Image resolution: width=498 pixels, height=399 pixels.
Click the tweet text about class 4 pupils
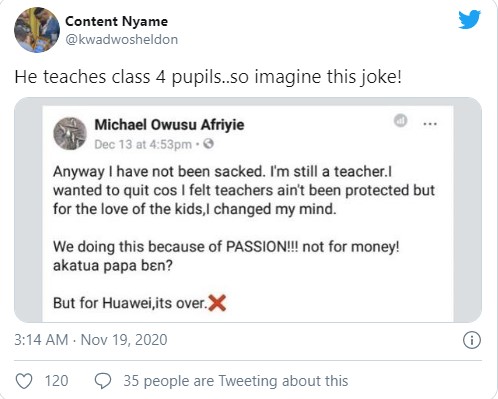coord(208,77)
